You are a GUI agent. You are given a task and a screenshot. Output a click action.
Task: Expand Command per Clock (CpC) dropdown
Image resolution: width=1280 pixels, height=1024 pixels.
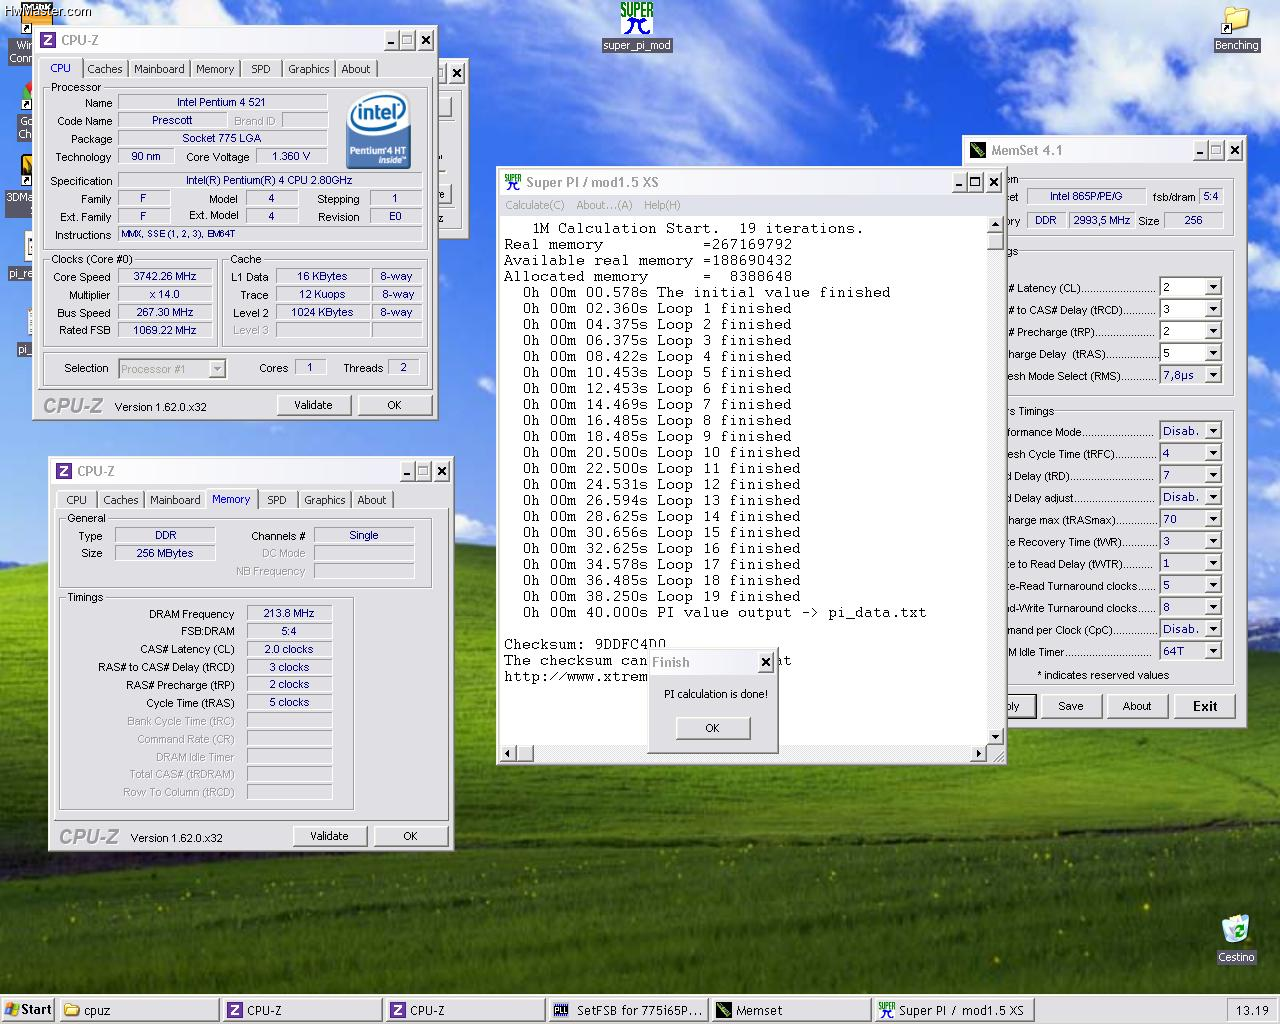point(1213,630)
